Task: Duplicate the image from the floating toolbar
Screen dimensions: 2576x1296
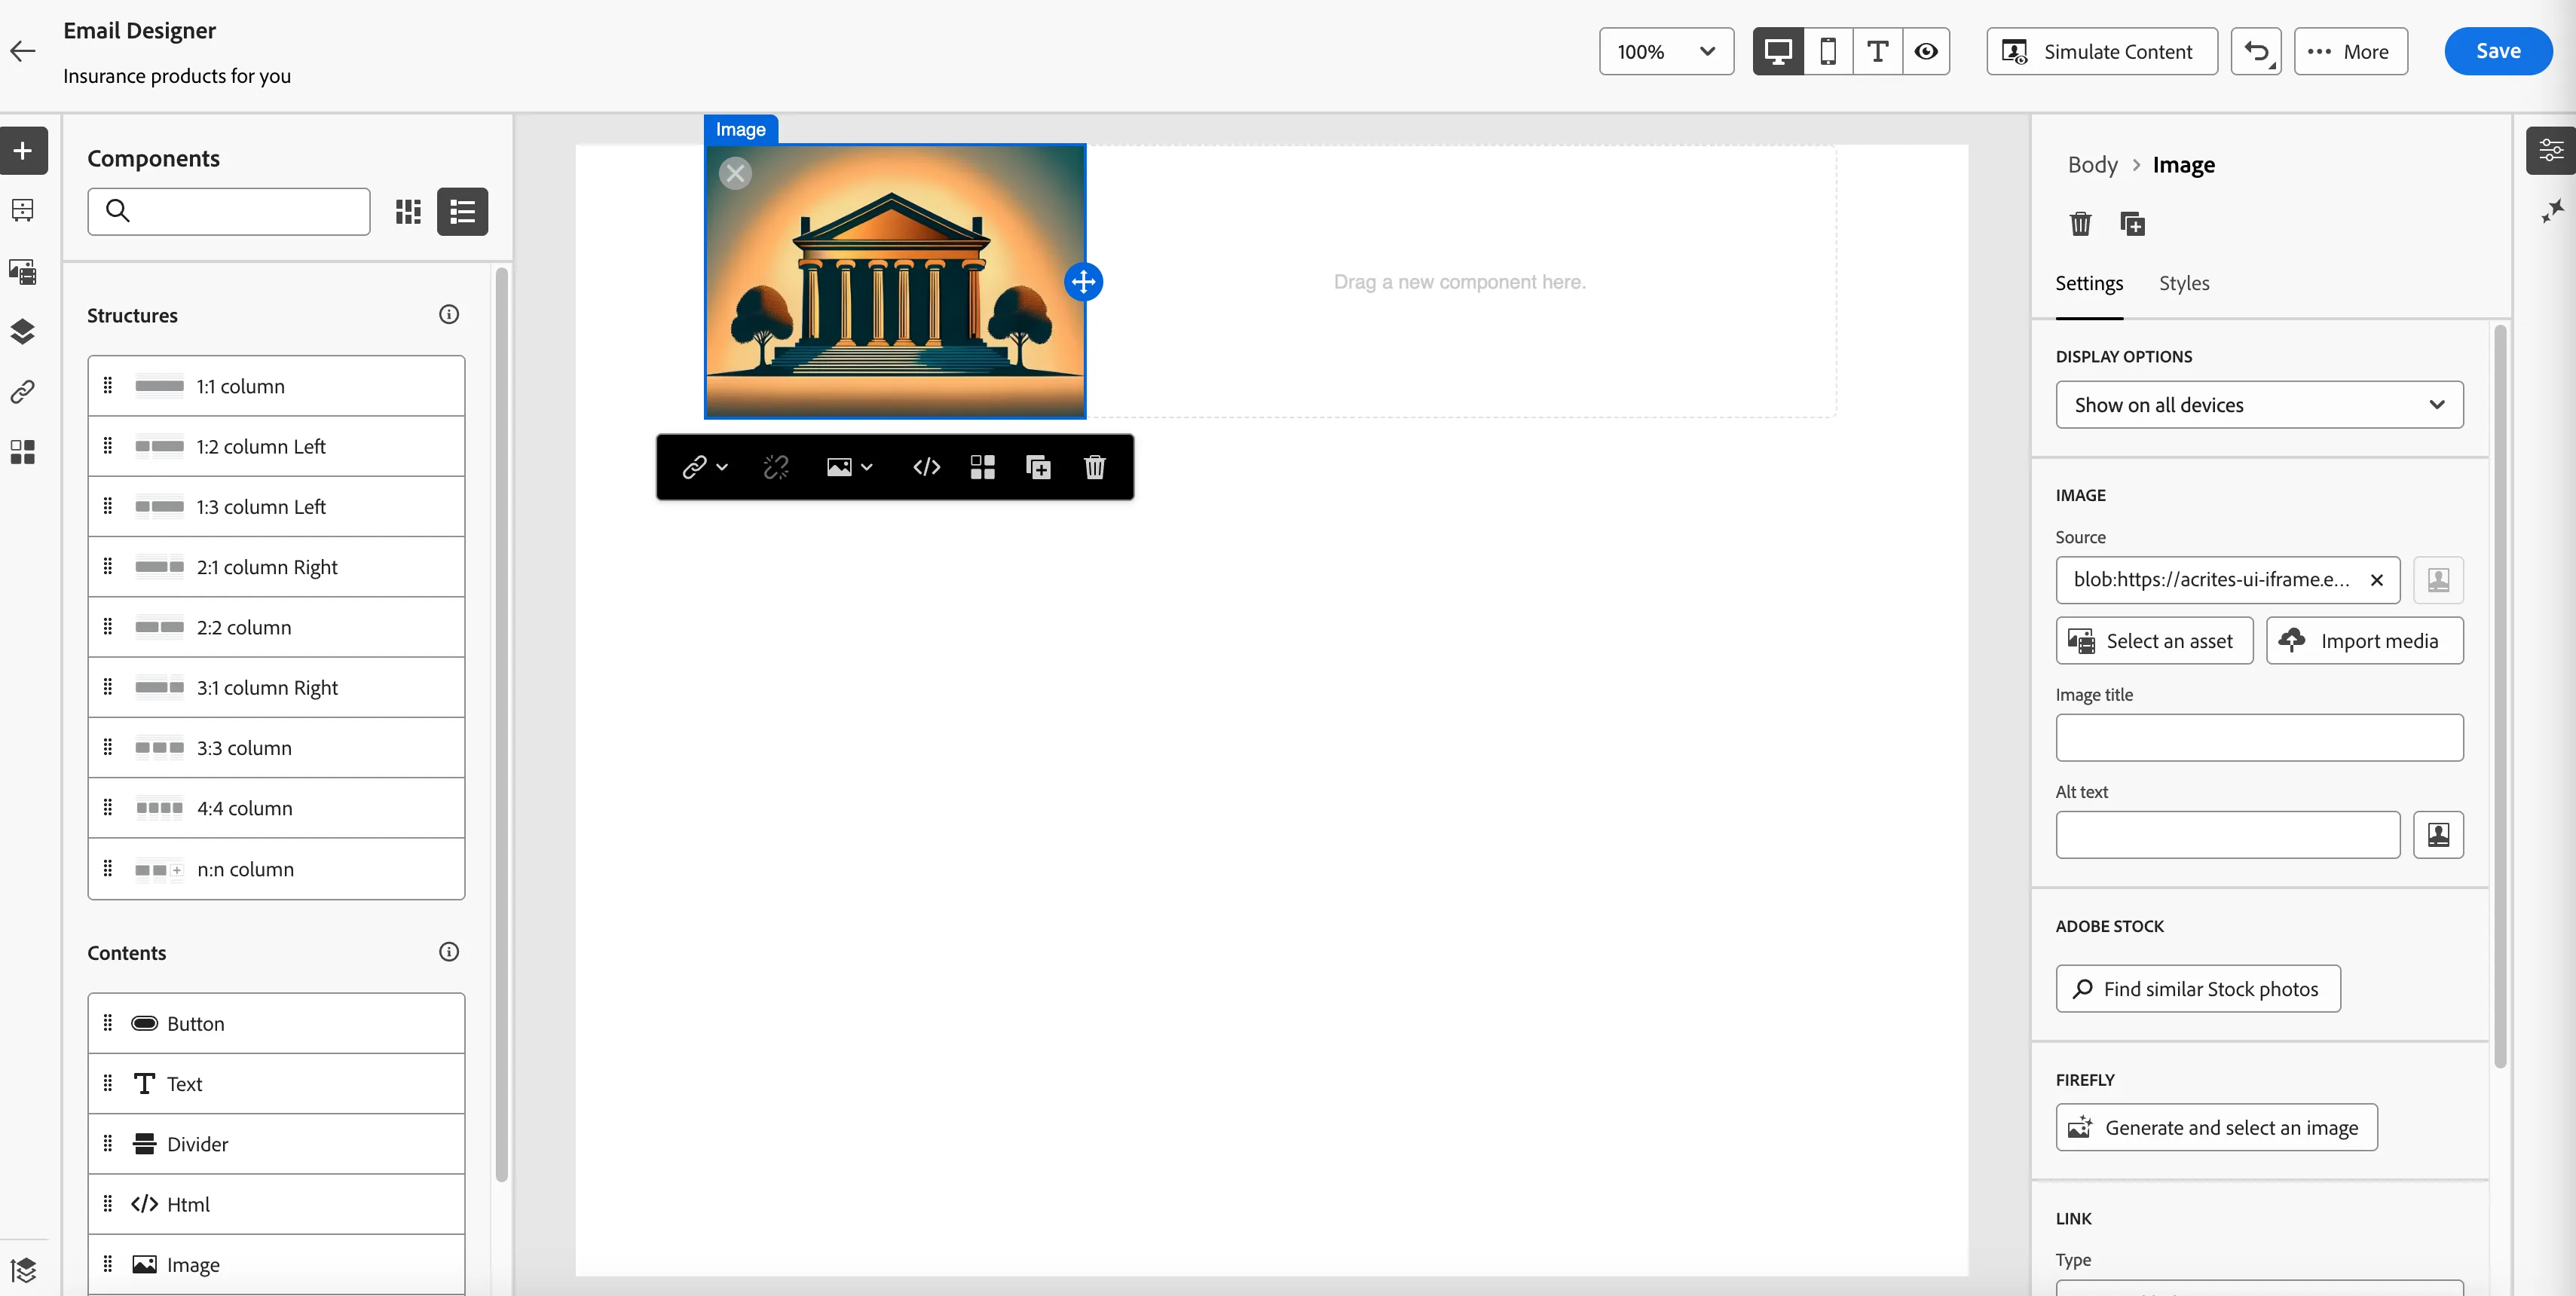Action: click(1039, 467)
